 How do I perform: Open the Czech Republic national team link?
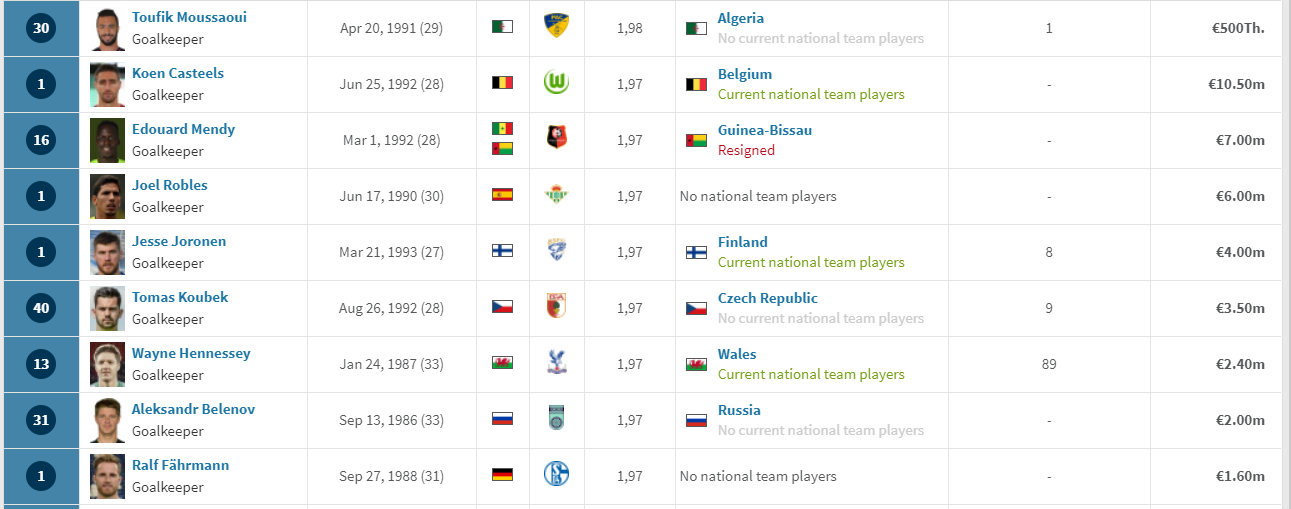pyautogui.click(x=768, y=298)
